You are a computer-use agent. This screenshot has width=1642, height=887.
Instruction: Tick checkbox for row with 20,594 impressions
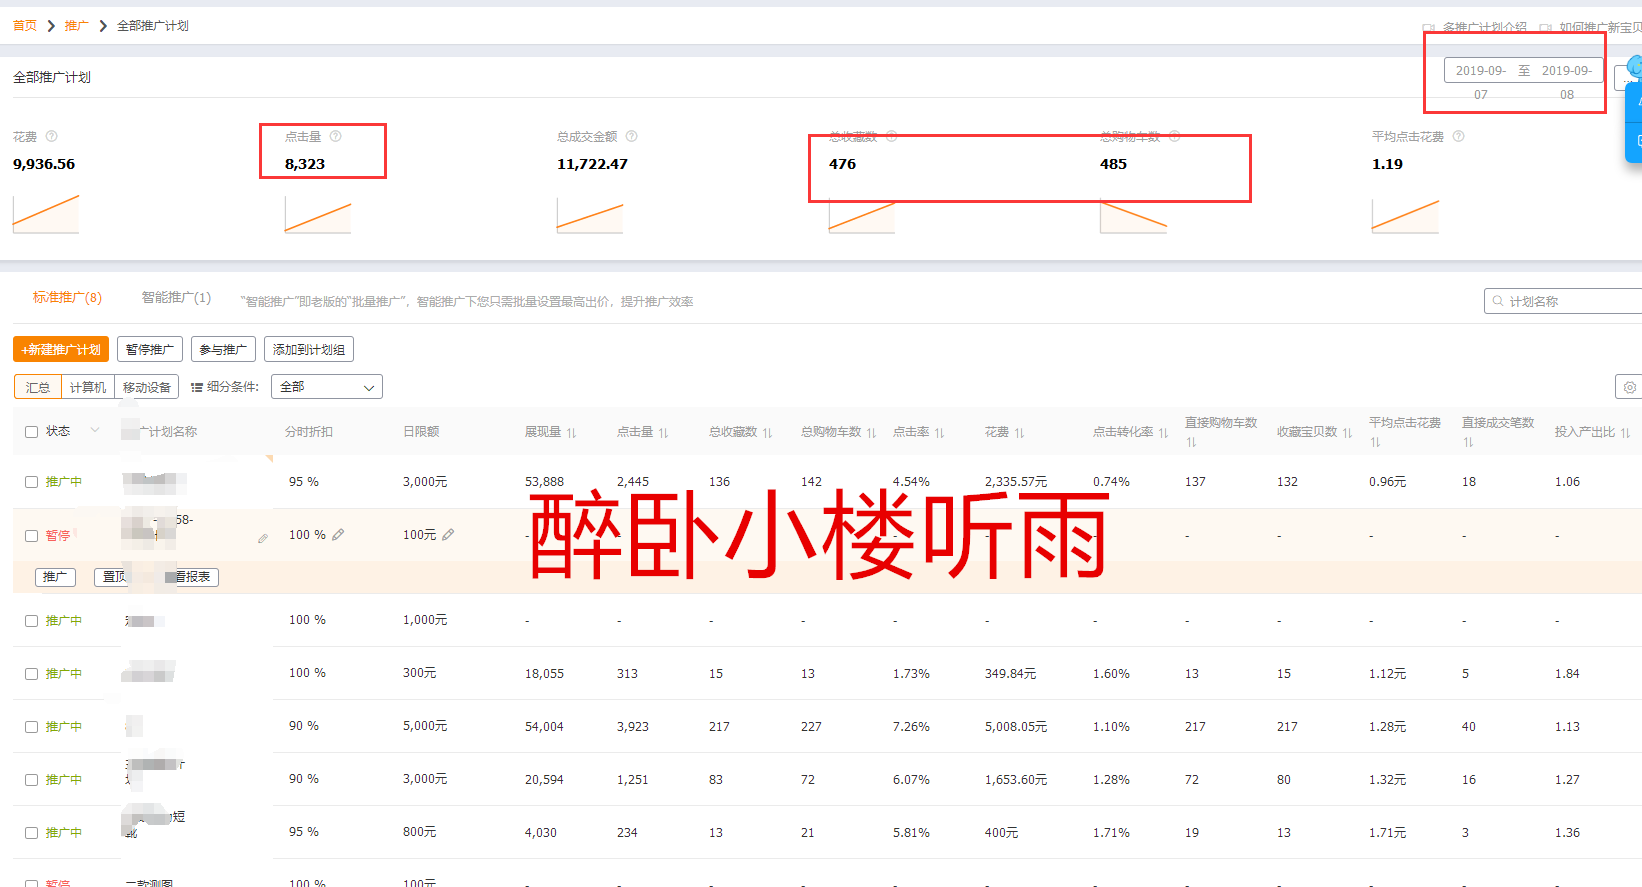[32, 780]
